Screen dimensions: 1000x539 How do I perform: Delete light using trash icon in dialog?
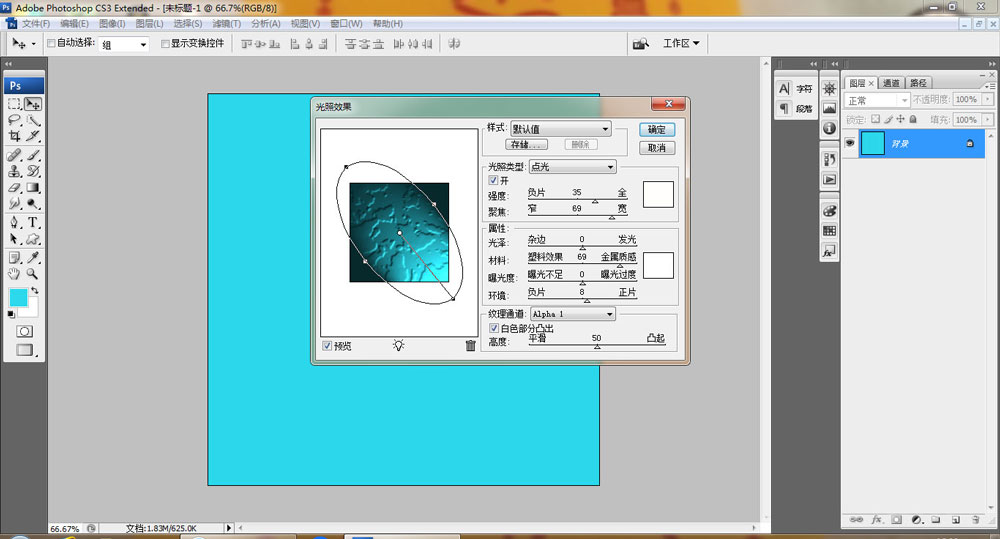click(x=471, y=345)
